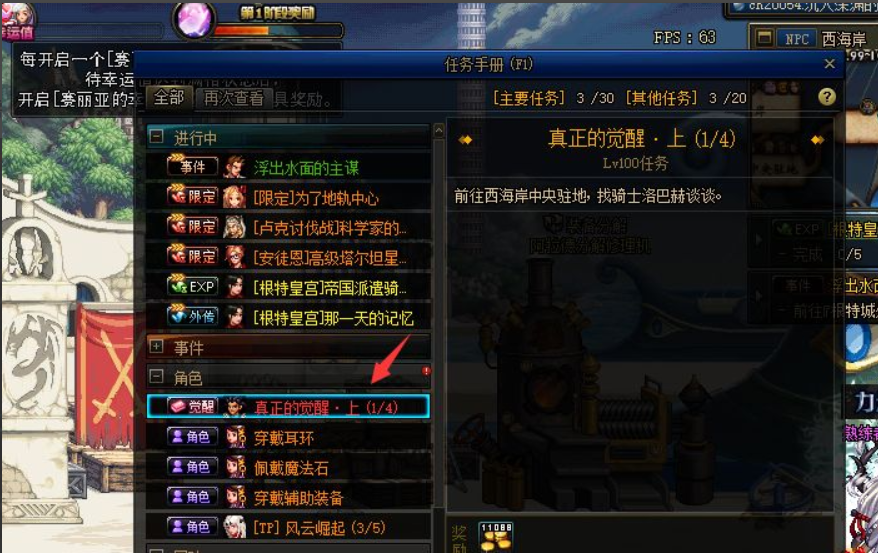This screenshot has width=878, height=553.
Task: Click the left arrow beside quest title
Action: click(x=465, y=140)
